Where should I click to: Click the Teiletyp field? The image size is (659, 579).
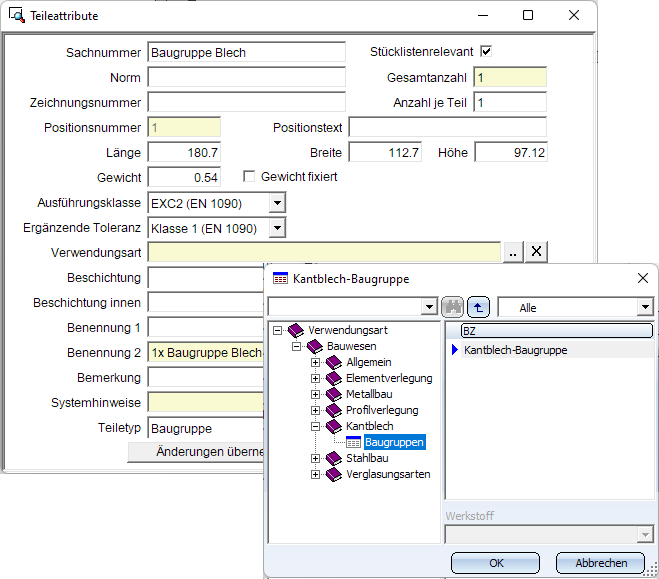coord(206,428)
